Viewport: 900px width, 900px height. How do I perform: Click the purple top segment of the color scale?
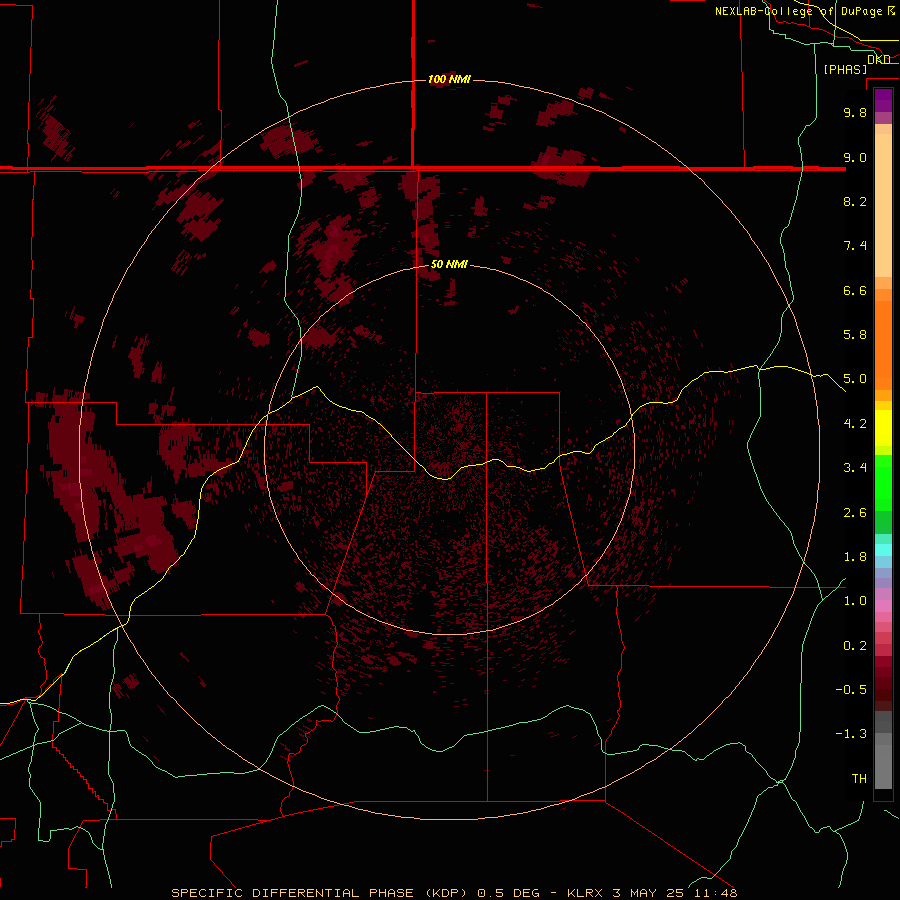pos(883,100)
